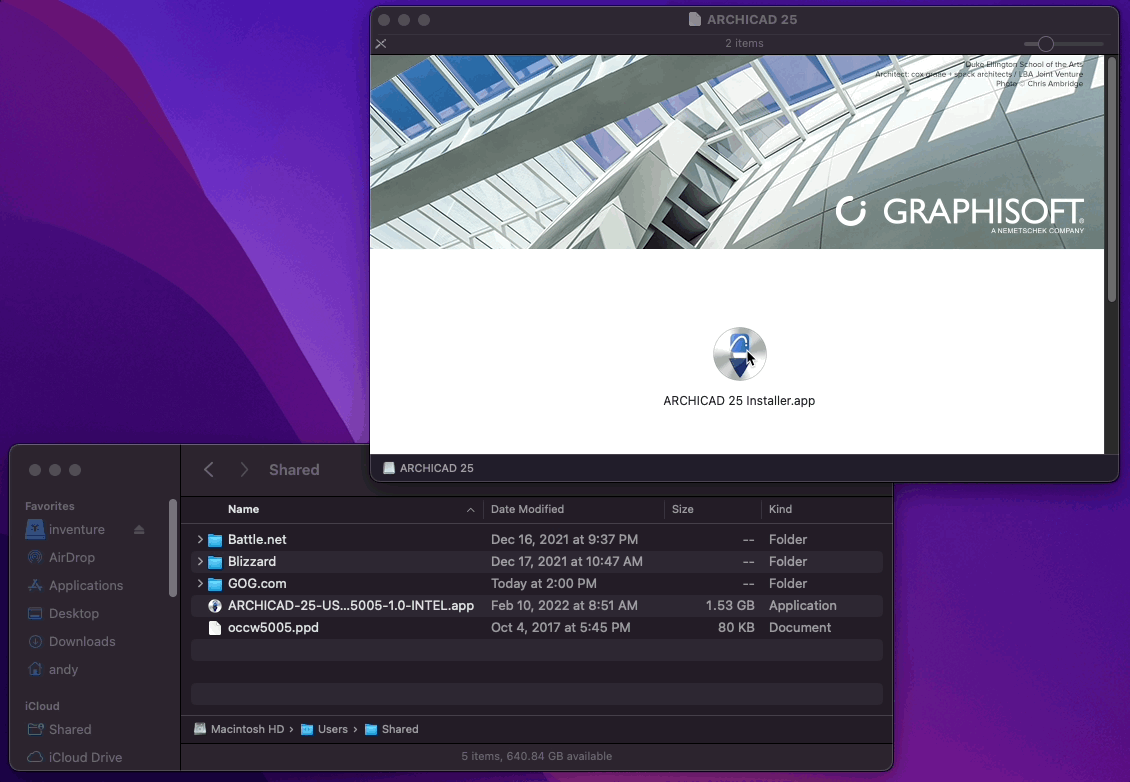
Task: Click Macintosh HD in Finder path bar
Action: pos(239,729)
